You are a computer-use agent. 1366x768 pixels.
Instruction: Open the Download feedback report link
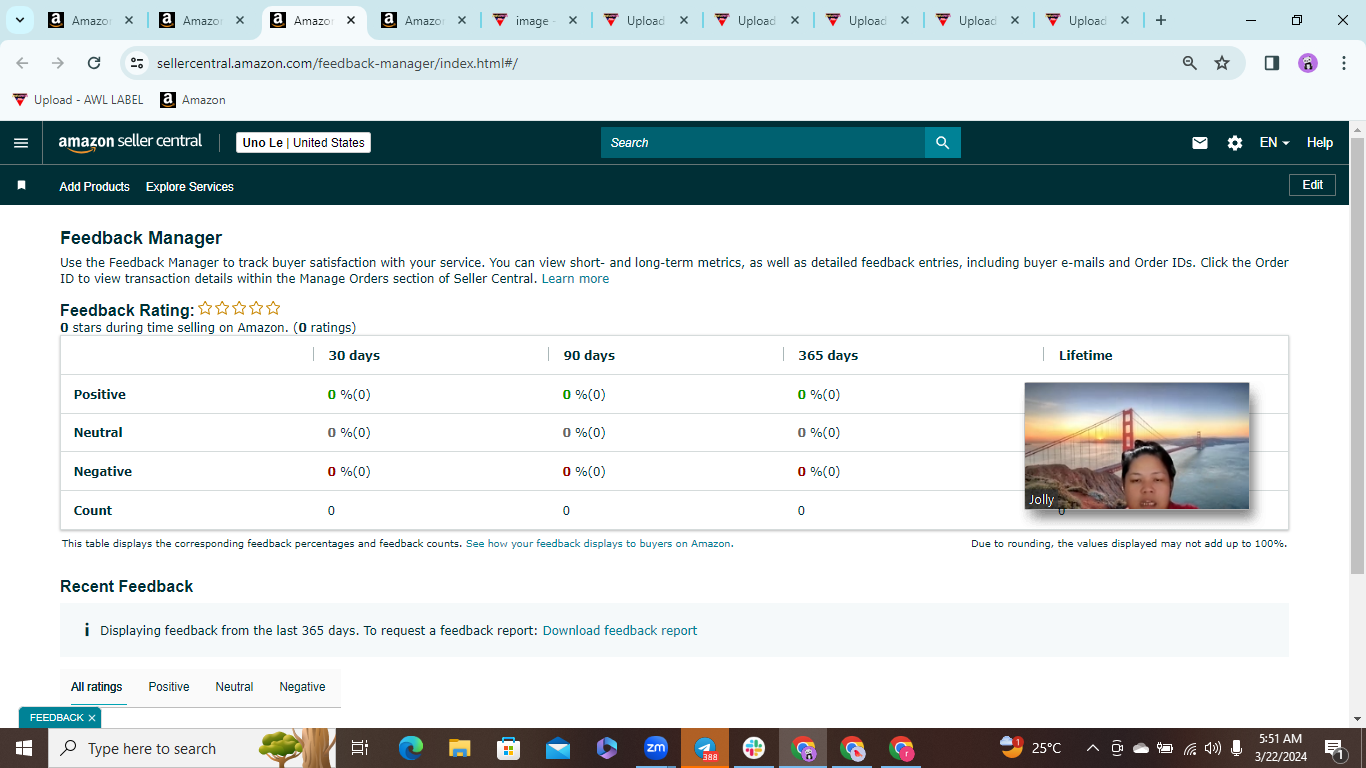(620, 631)
